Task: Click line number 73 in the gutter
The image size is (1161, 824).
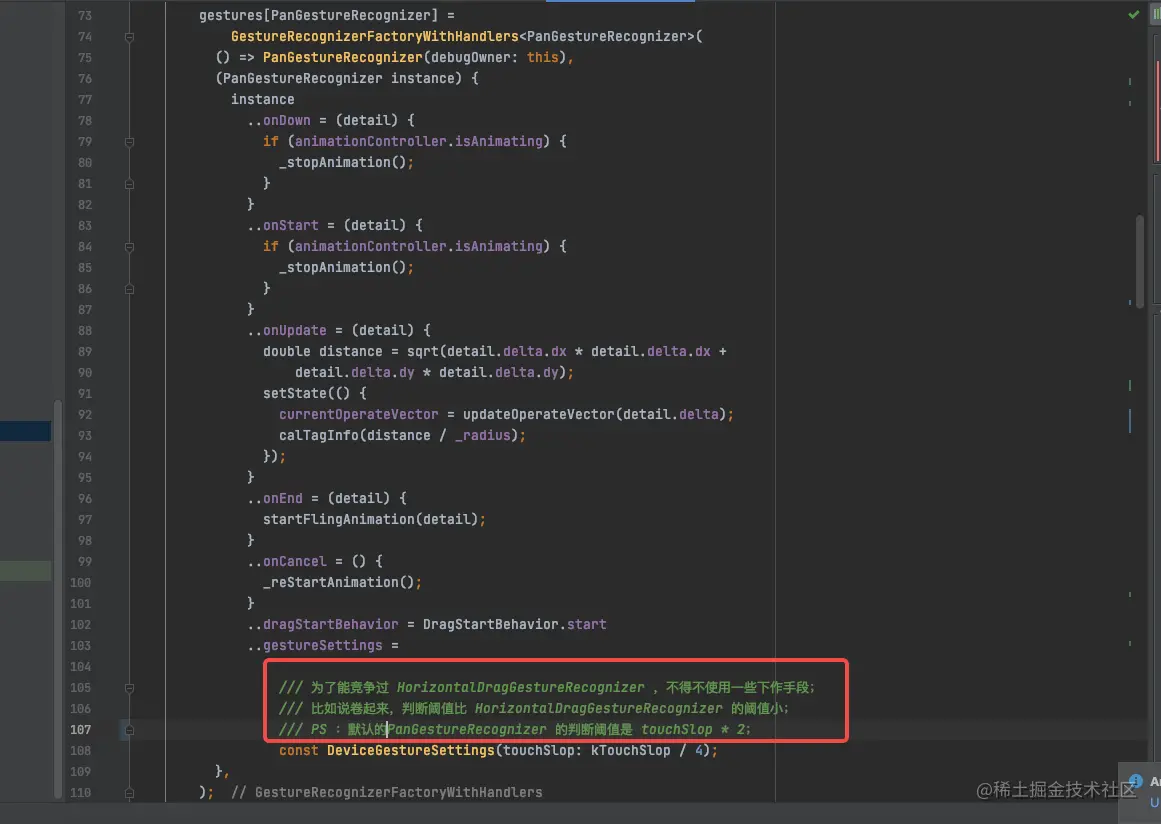Action: 84,16
